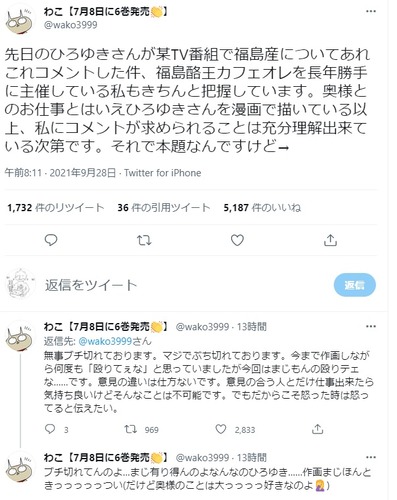Screen dimensions: 397x500
Task: Like the thread tweet with 2,833 likes
Action: click(x=221, y=429)
